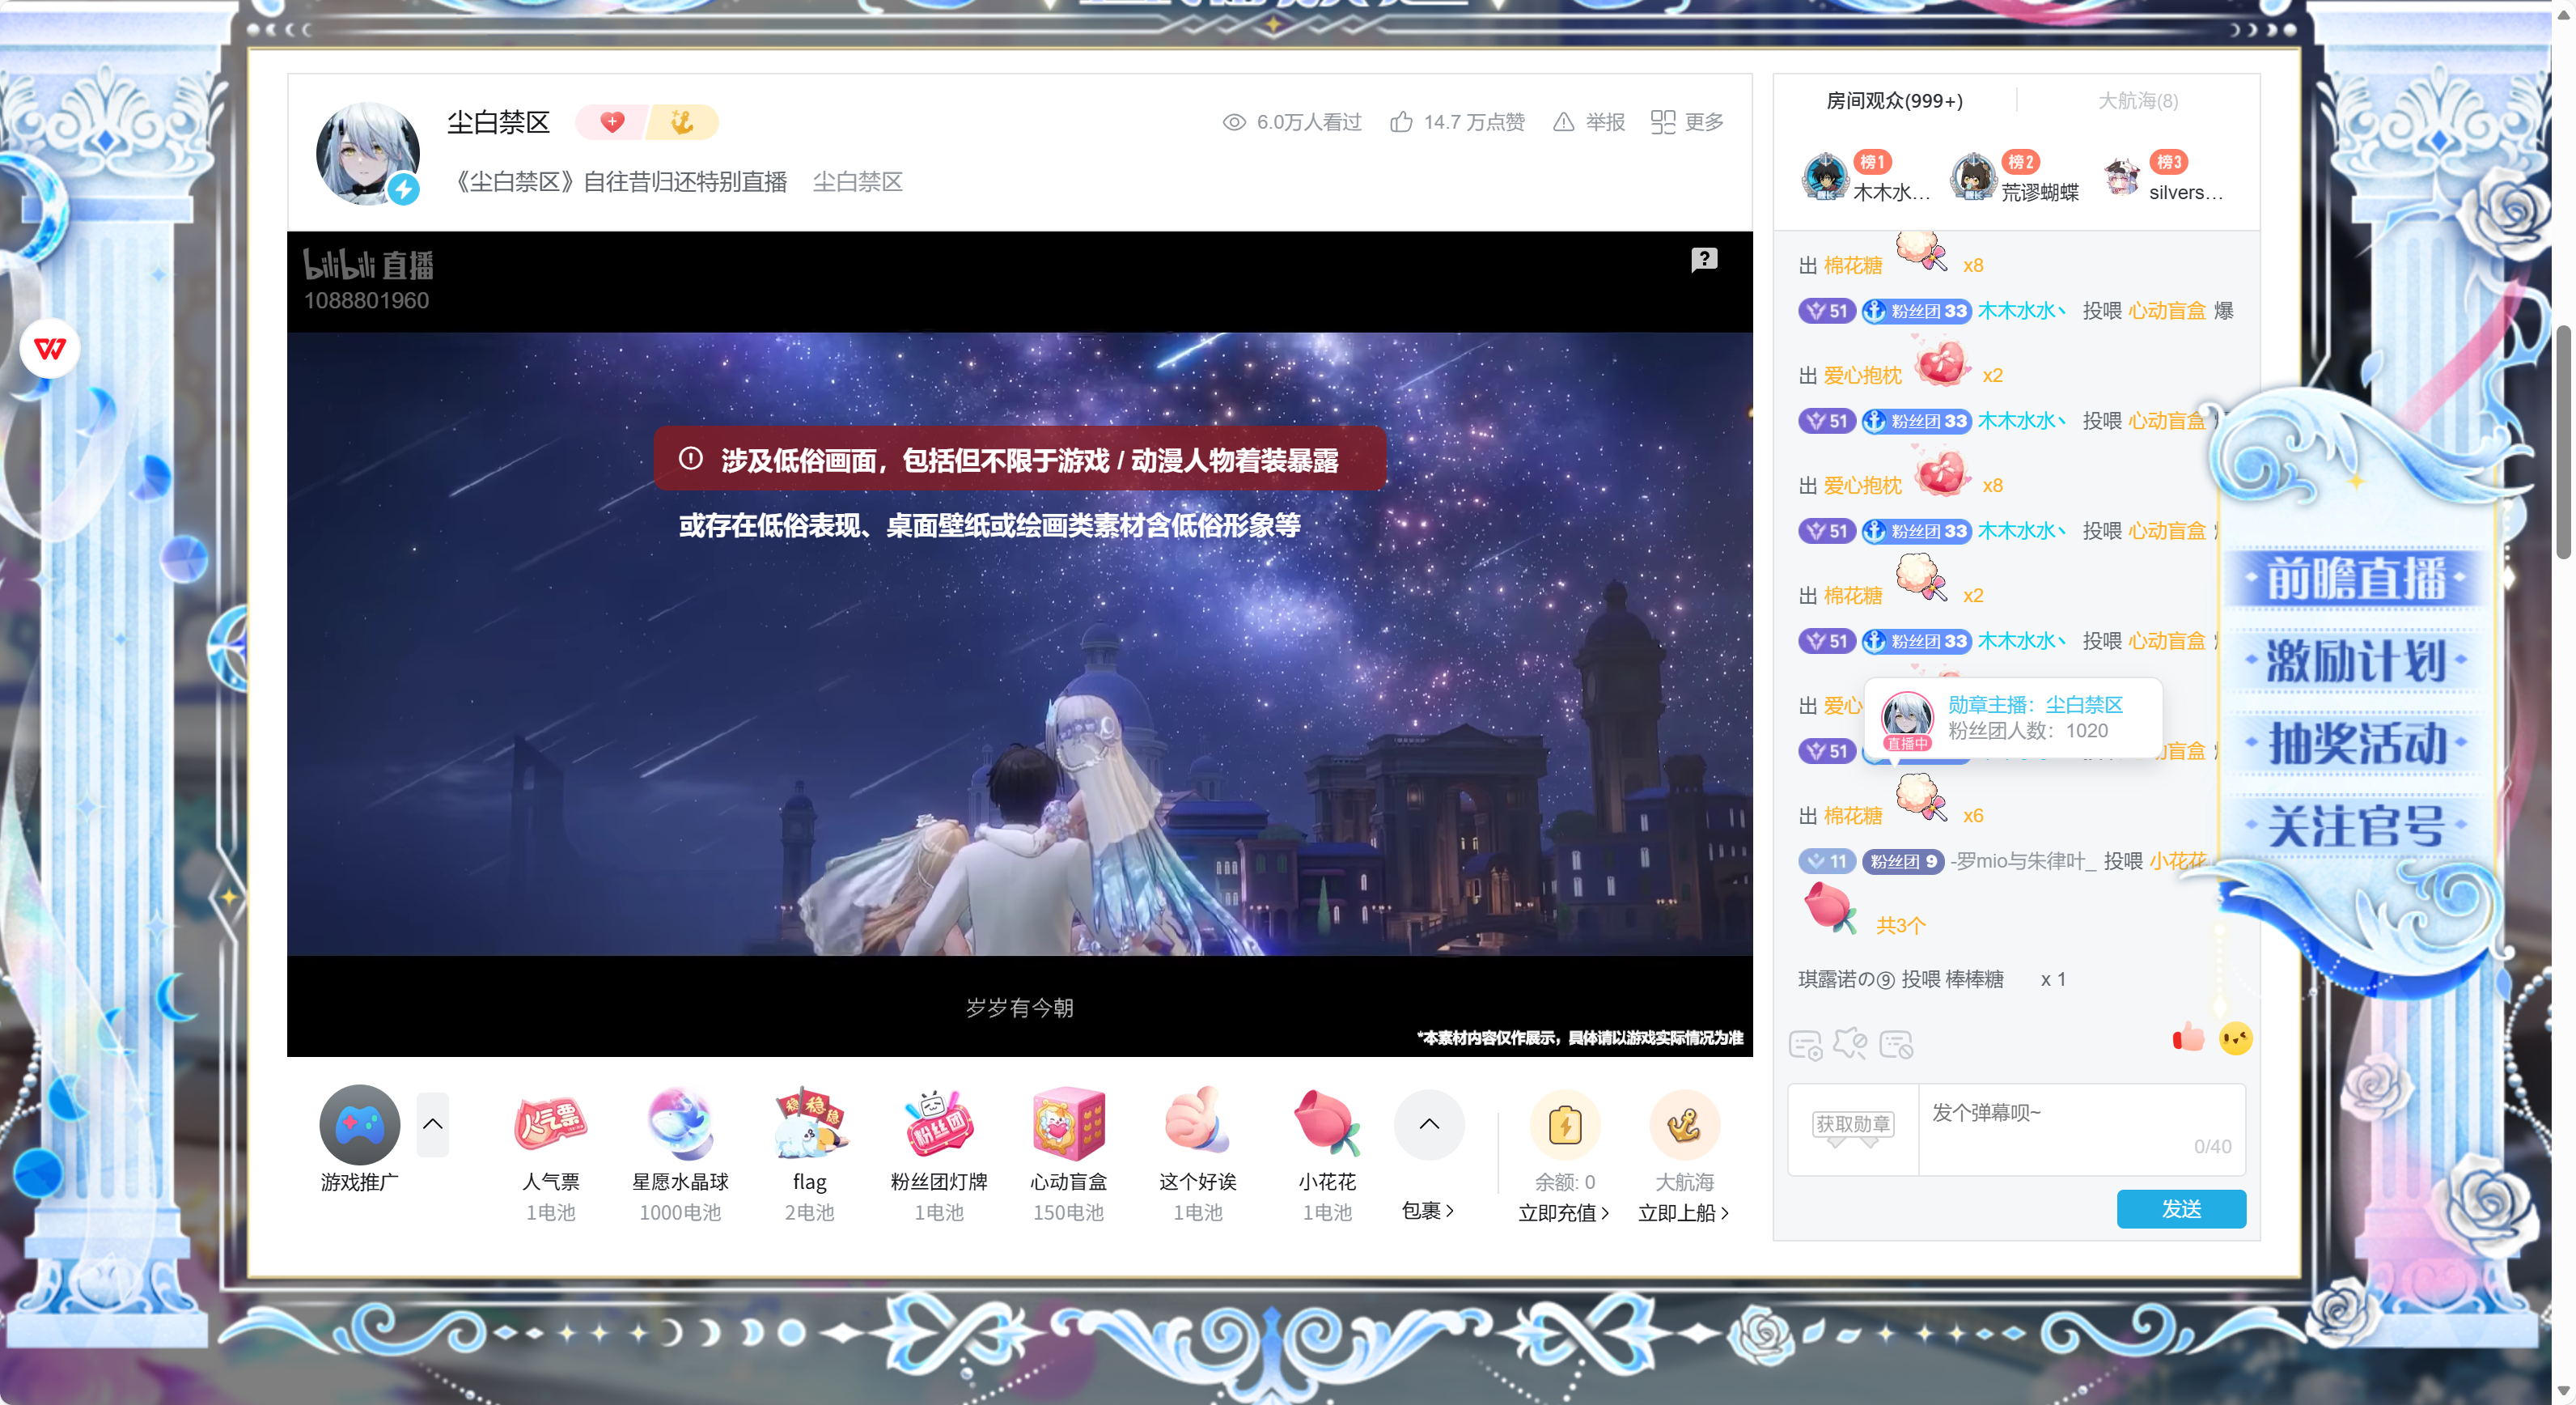Click the 粉丝团人数：1020 text in the popup
The width and height of the screenshot is (2576, 1405).
(x=2027, y=731)
